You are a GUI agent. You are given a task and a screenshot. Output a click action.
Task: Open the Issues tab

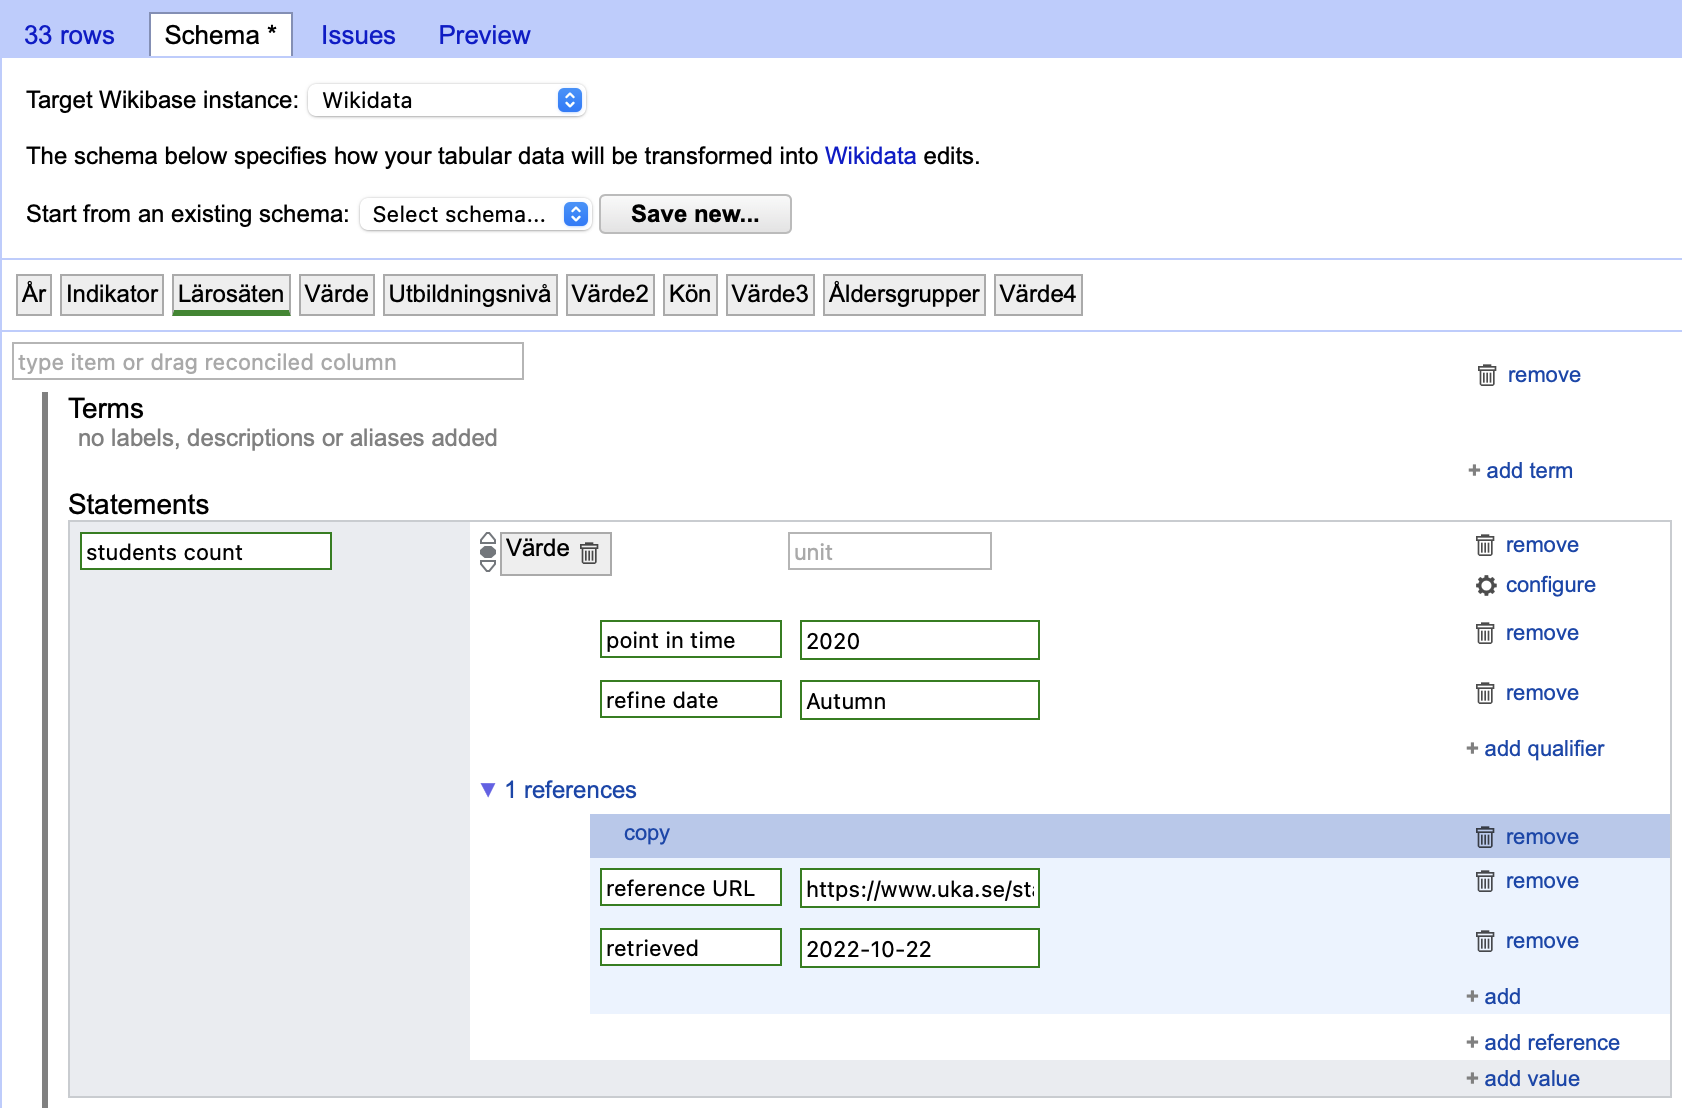pyautogui.click(x=358, y=35)
